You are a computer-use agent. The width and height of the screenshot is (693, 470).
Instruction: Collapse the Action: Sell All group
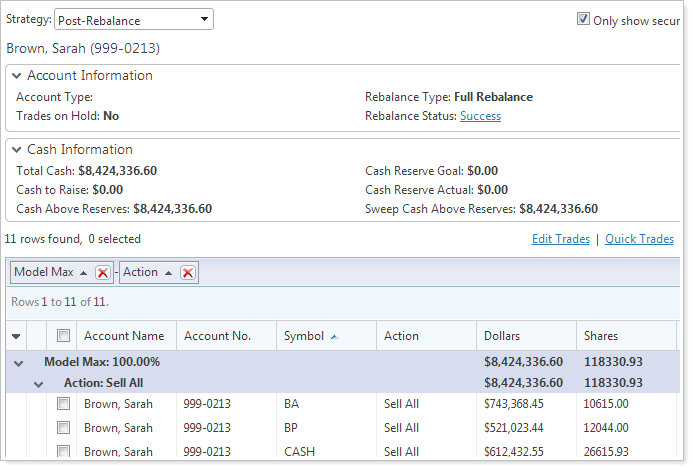tap(38, 383)
